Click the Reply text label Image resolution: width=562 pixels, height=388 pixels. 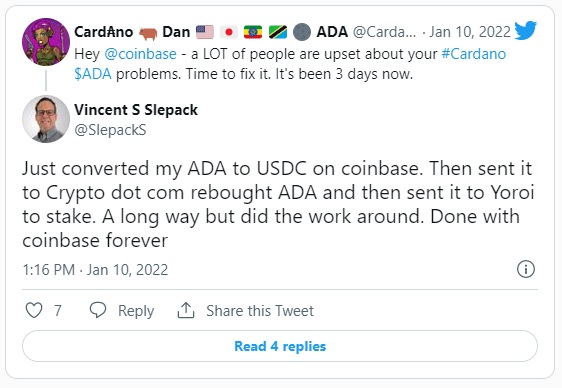pyautogui.click(x=136, y=311)
